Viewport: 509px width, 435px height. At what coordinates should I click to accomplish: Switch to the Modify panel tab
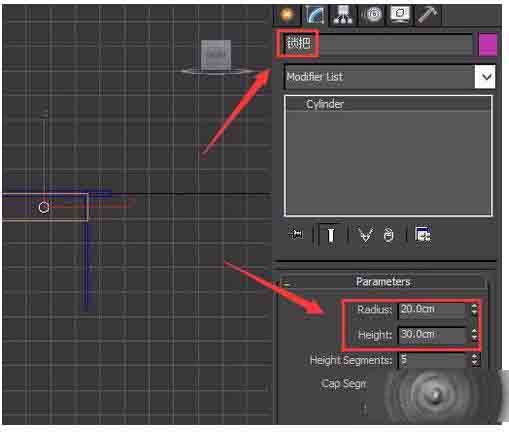tap(315, 15)
